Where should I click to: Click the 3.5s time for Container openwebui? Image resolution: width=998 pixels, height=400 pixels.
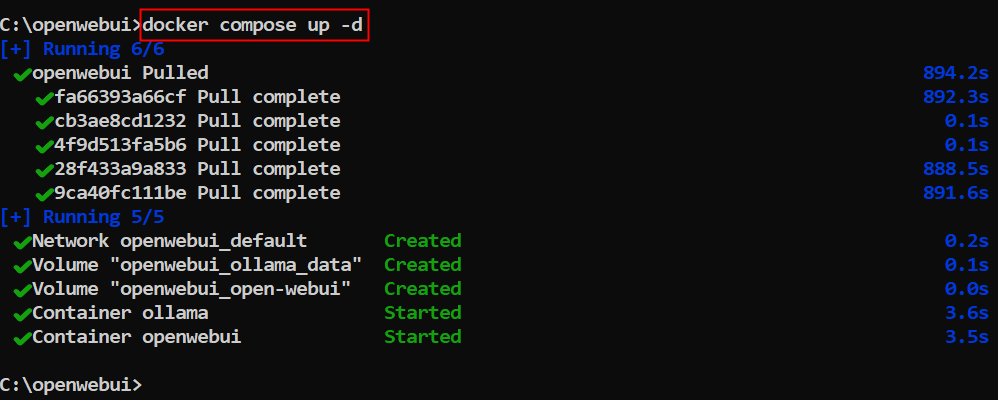pos(966,337)
